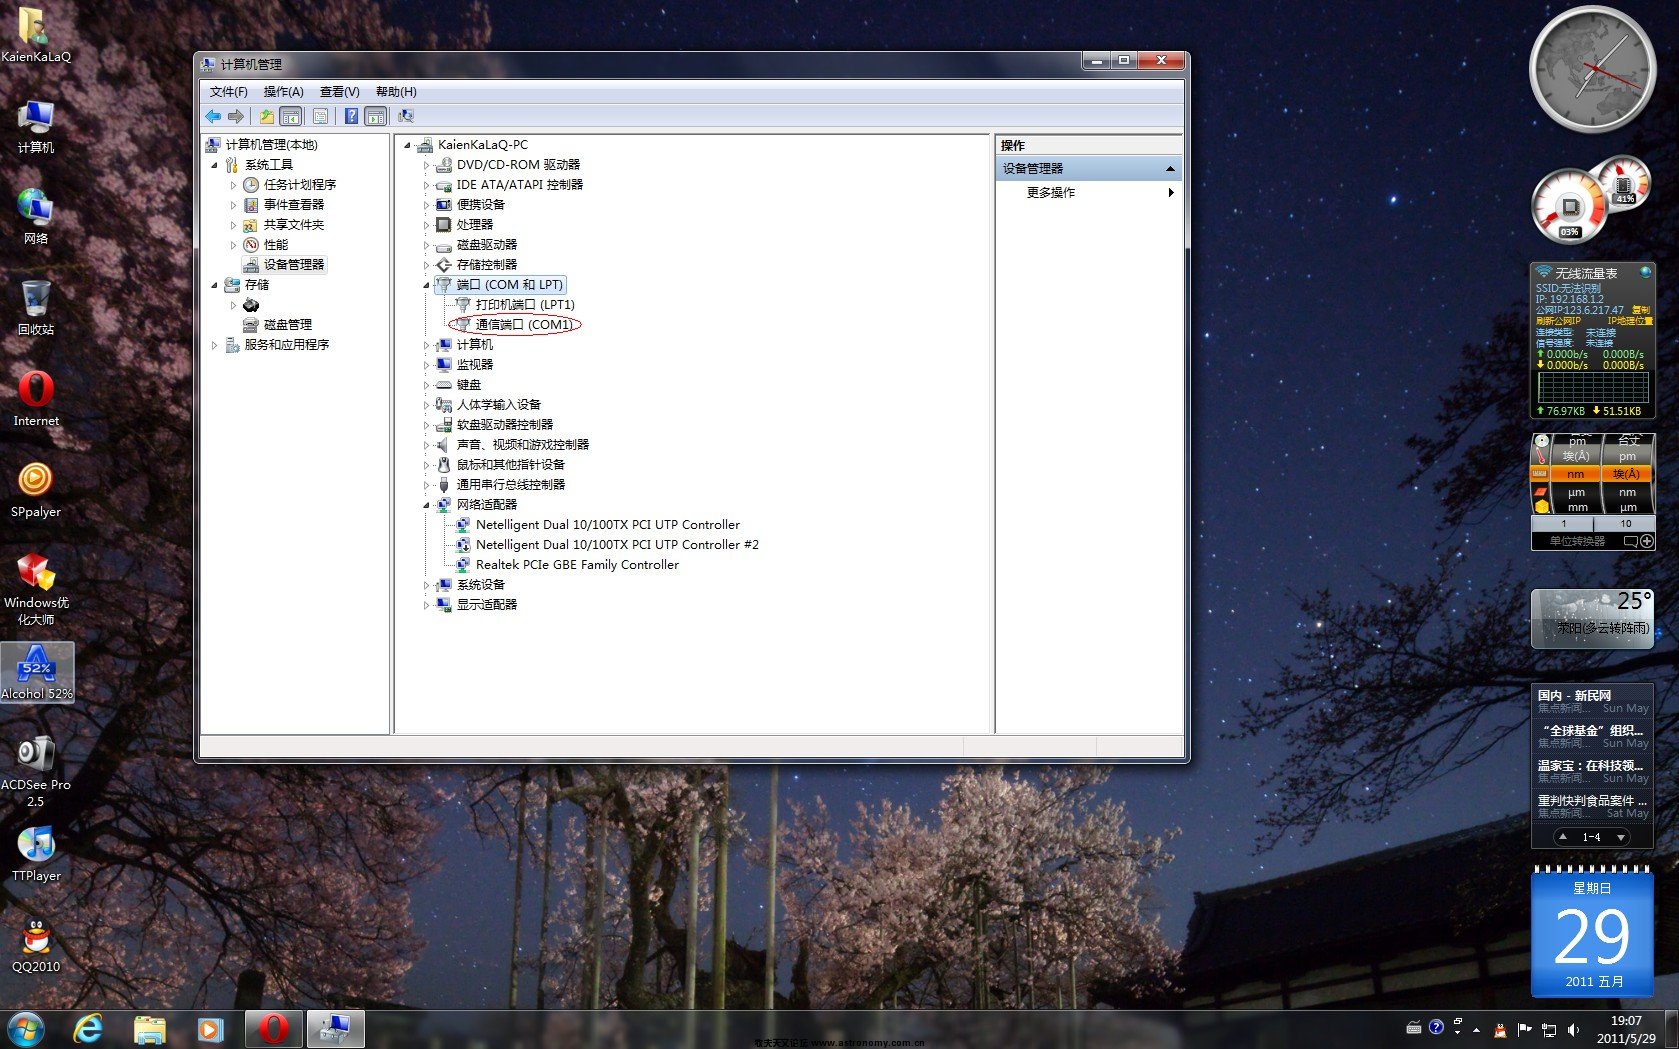Screen dimensions: 1679x1049
Task: Open the QQ2010 desktop icon
Action: point(36,944)
